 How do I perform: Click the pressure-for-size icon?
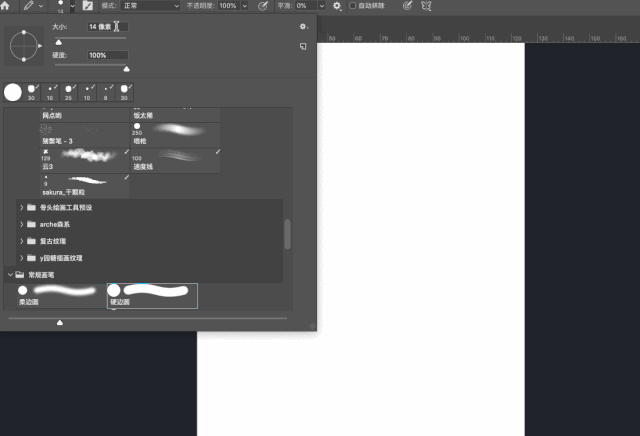point(407,6)
